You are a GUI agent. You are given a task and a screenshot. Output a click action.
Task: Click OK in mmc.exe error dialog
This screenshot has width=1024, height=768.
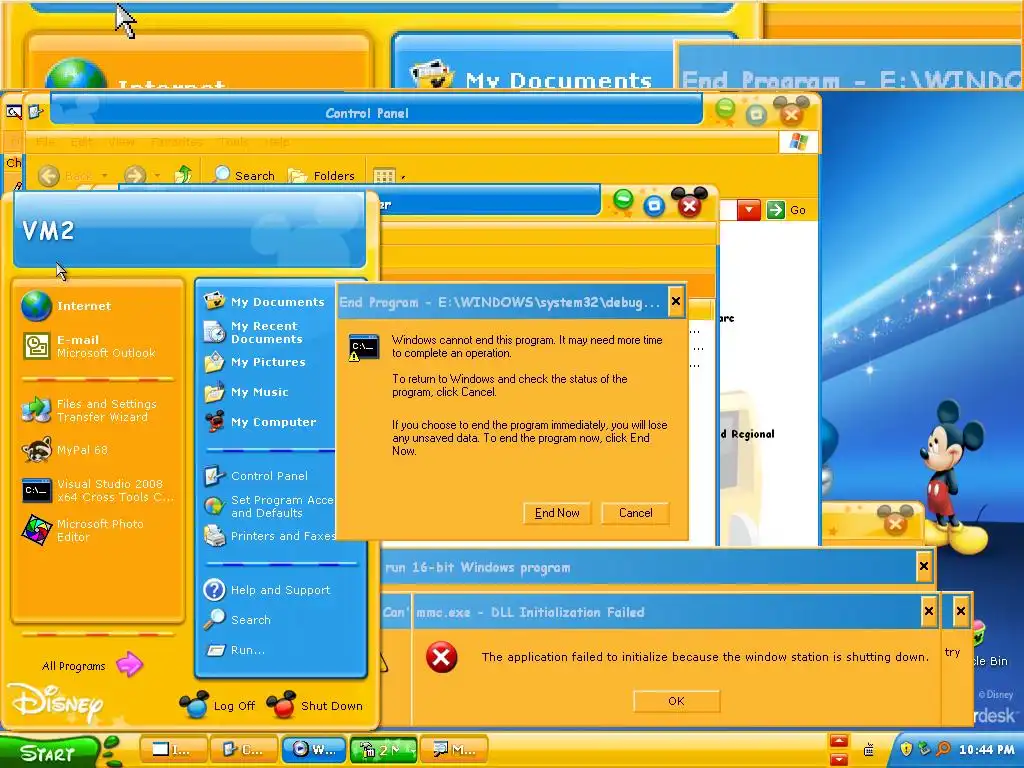click(x=677, y=701)
